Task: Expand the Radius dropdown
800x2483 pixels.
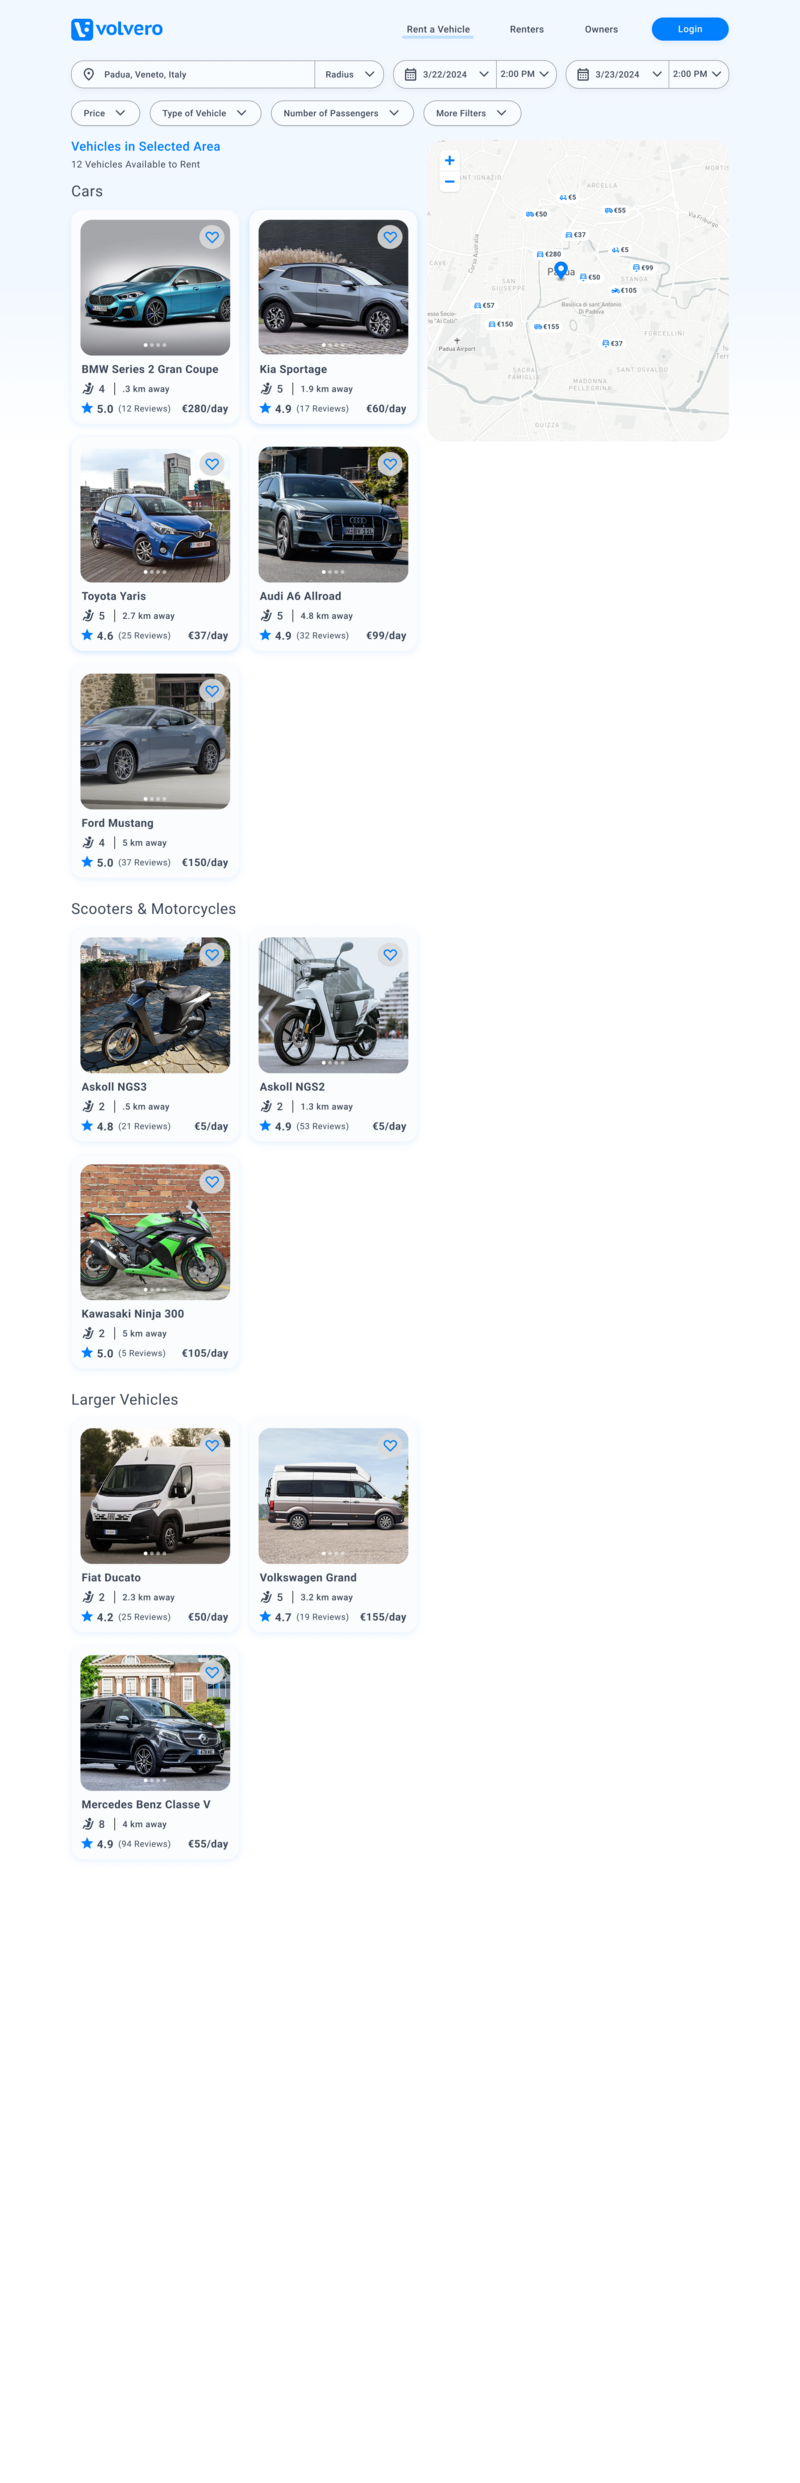Action: (x=349, y=74)
